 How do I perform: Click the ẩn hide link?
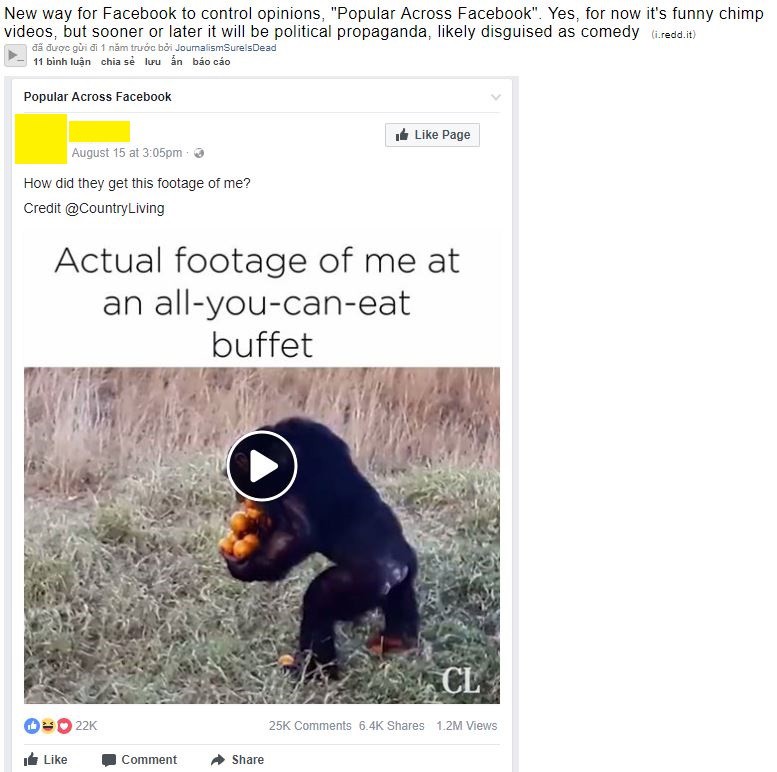[176, 61]
